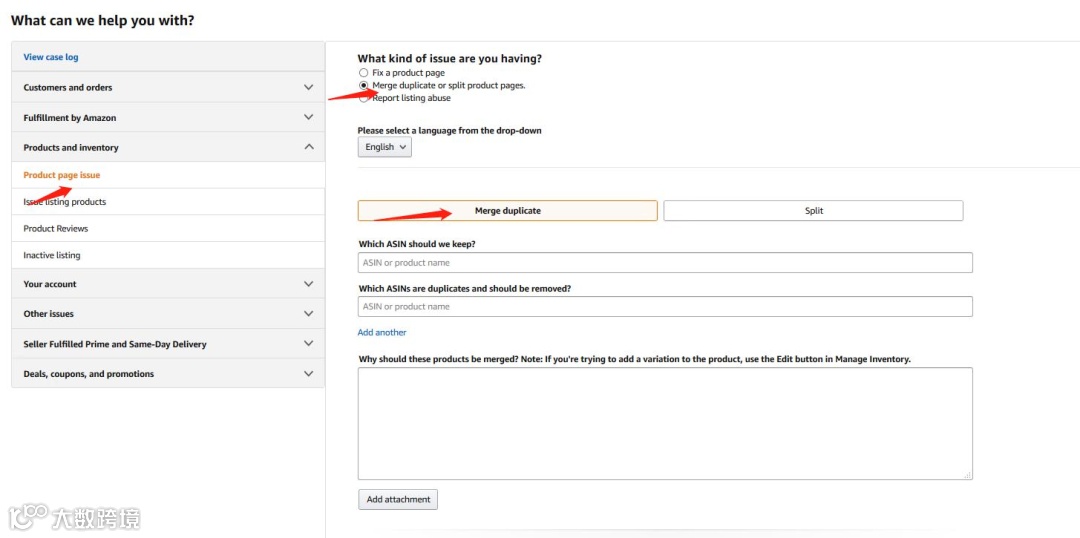
Task: Open the English language dropdown
Action: 385,147
